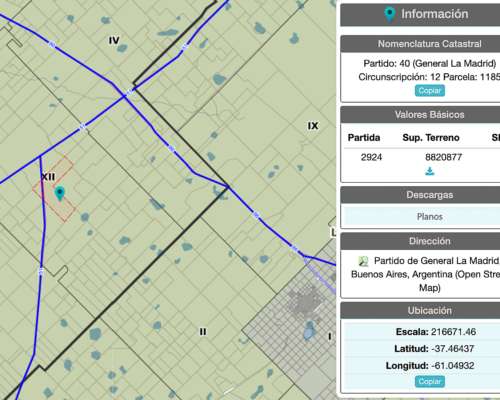Click circumscription label IV on the map
The height and width of the screenshot is (400, 500).
(x=114, y=40)
